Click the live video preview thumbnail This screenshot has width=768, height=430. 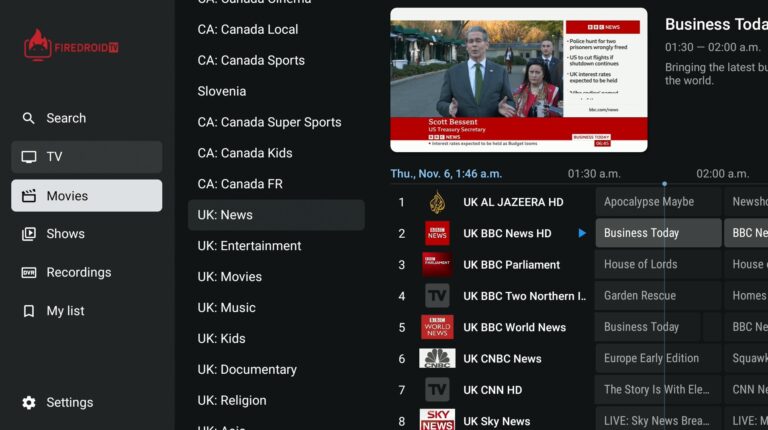point(518,80)
